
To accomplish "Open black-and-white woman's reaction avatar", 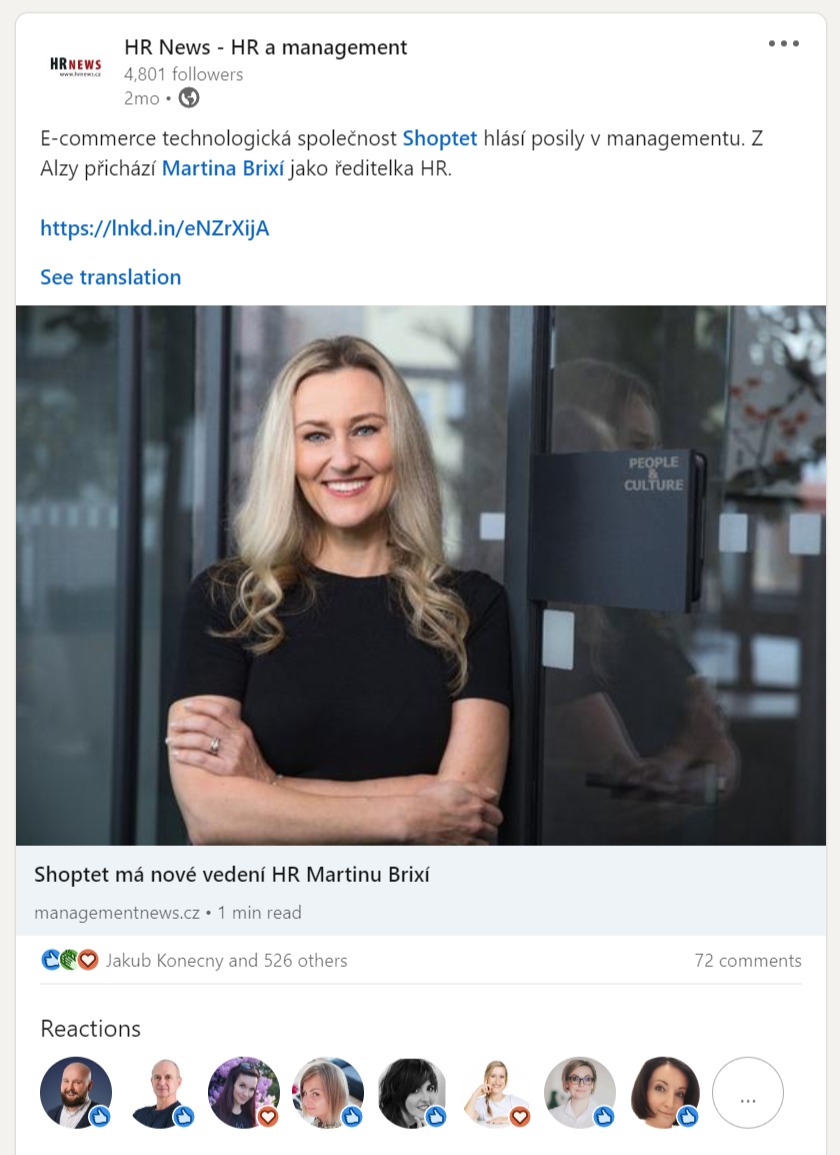I will click(412, 1092).
